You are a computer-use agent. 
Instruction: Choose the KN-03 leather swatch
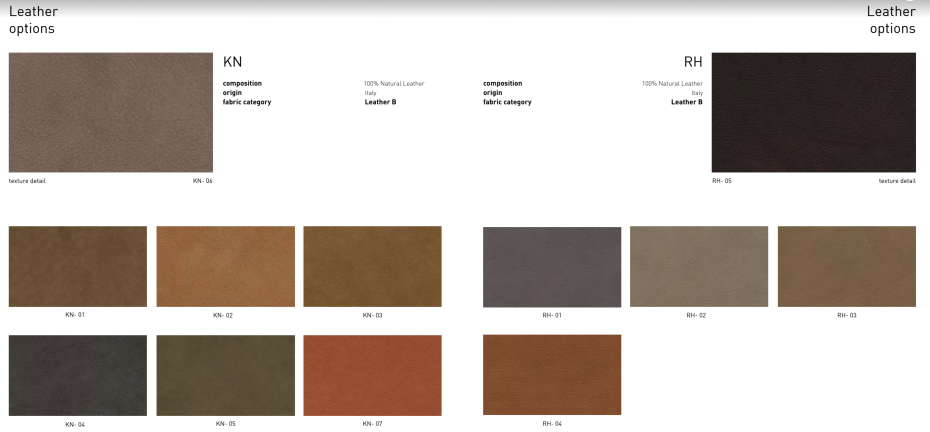[x=372, y=266]
